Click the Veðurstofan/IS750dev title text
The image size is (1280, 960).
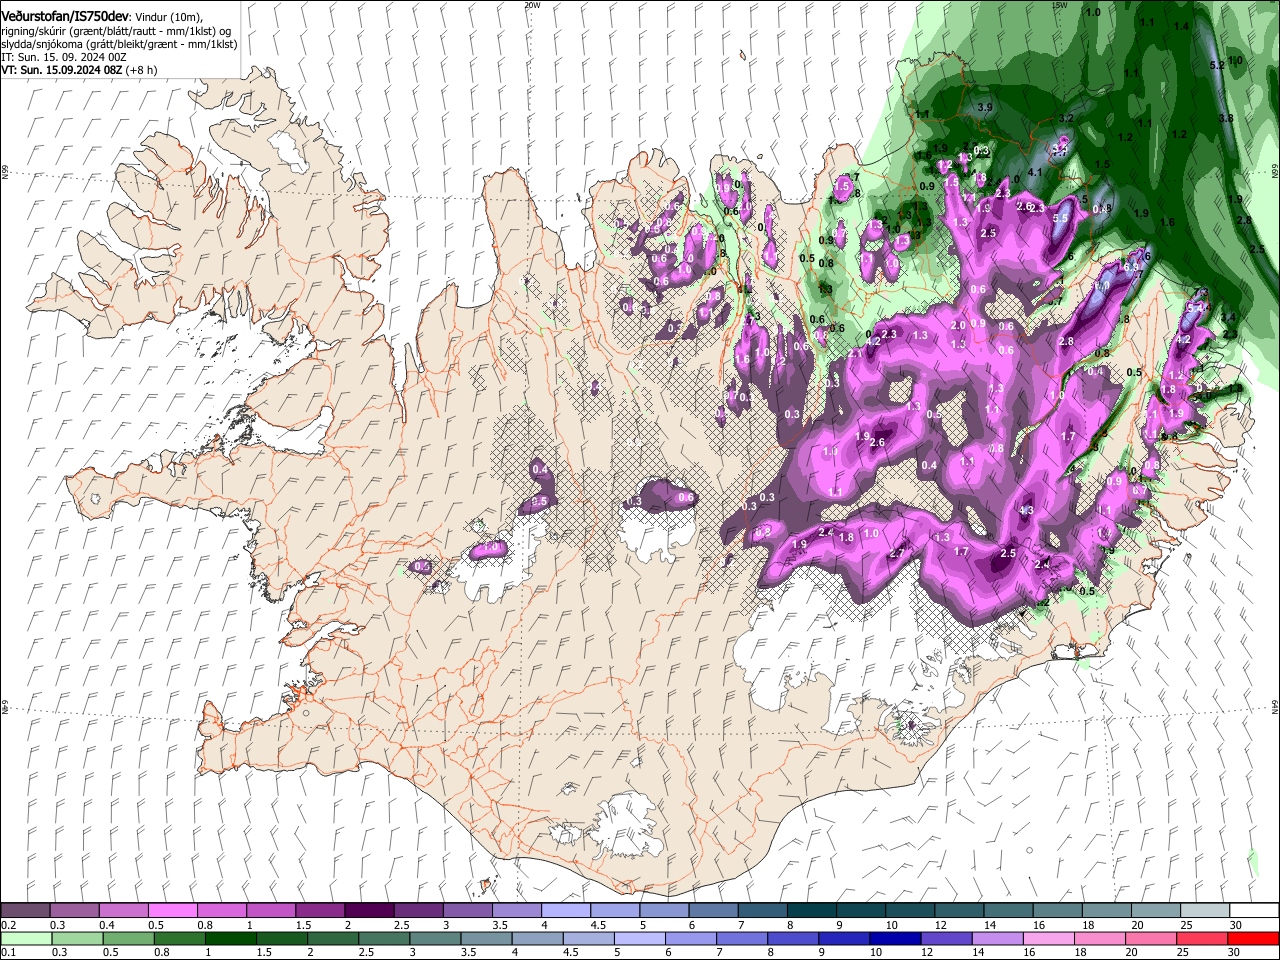(65, 17)
